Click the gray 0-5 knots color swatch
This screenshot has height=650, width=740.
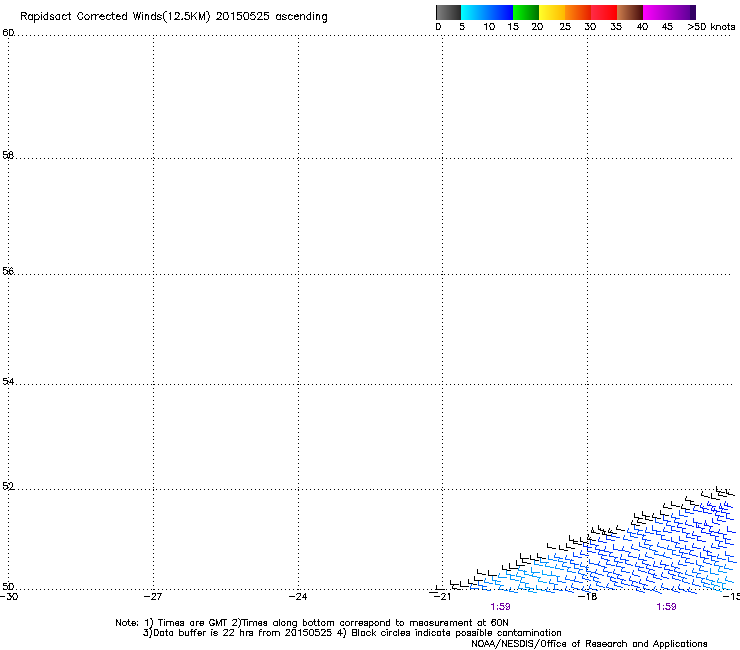click(448, 12)
